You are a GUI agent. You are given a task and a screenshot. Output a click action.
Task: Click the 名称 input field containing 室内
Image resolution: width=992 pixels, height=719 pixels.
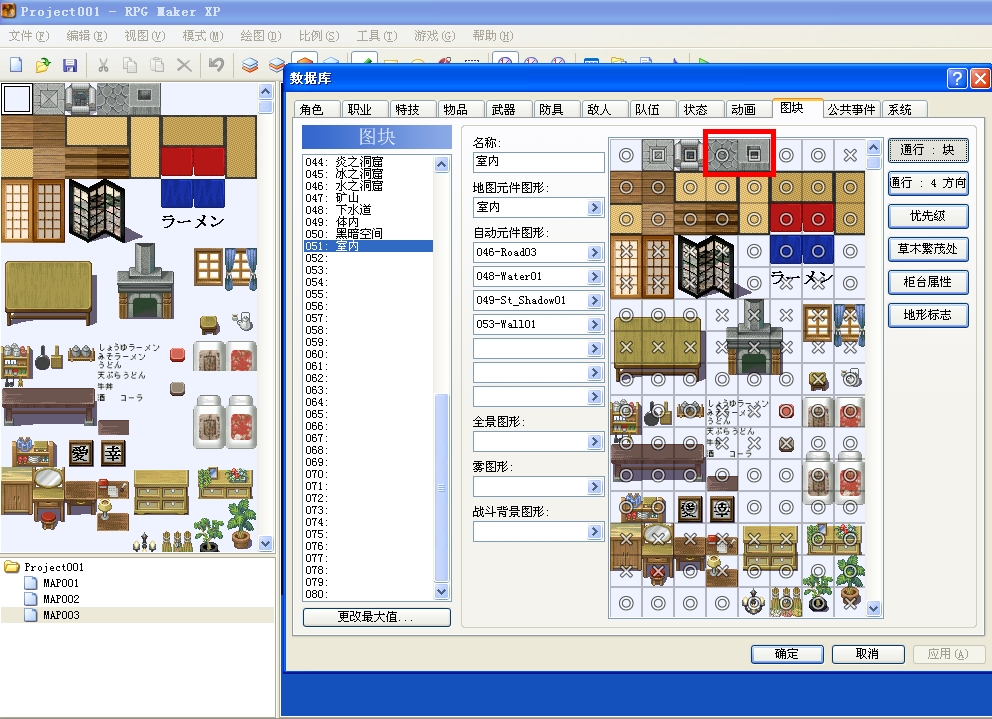point(538,161)
